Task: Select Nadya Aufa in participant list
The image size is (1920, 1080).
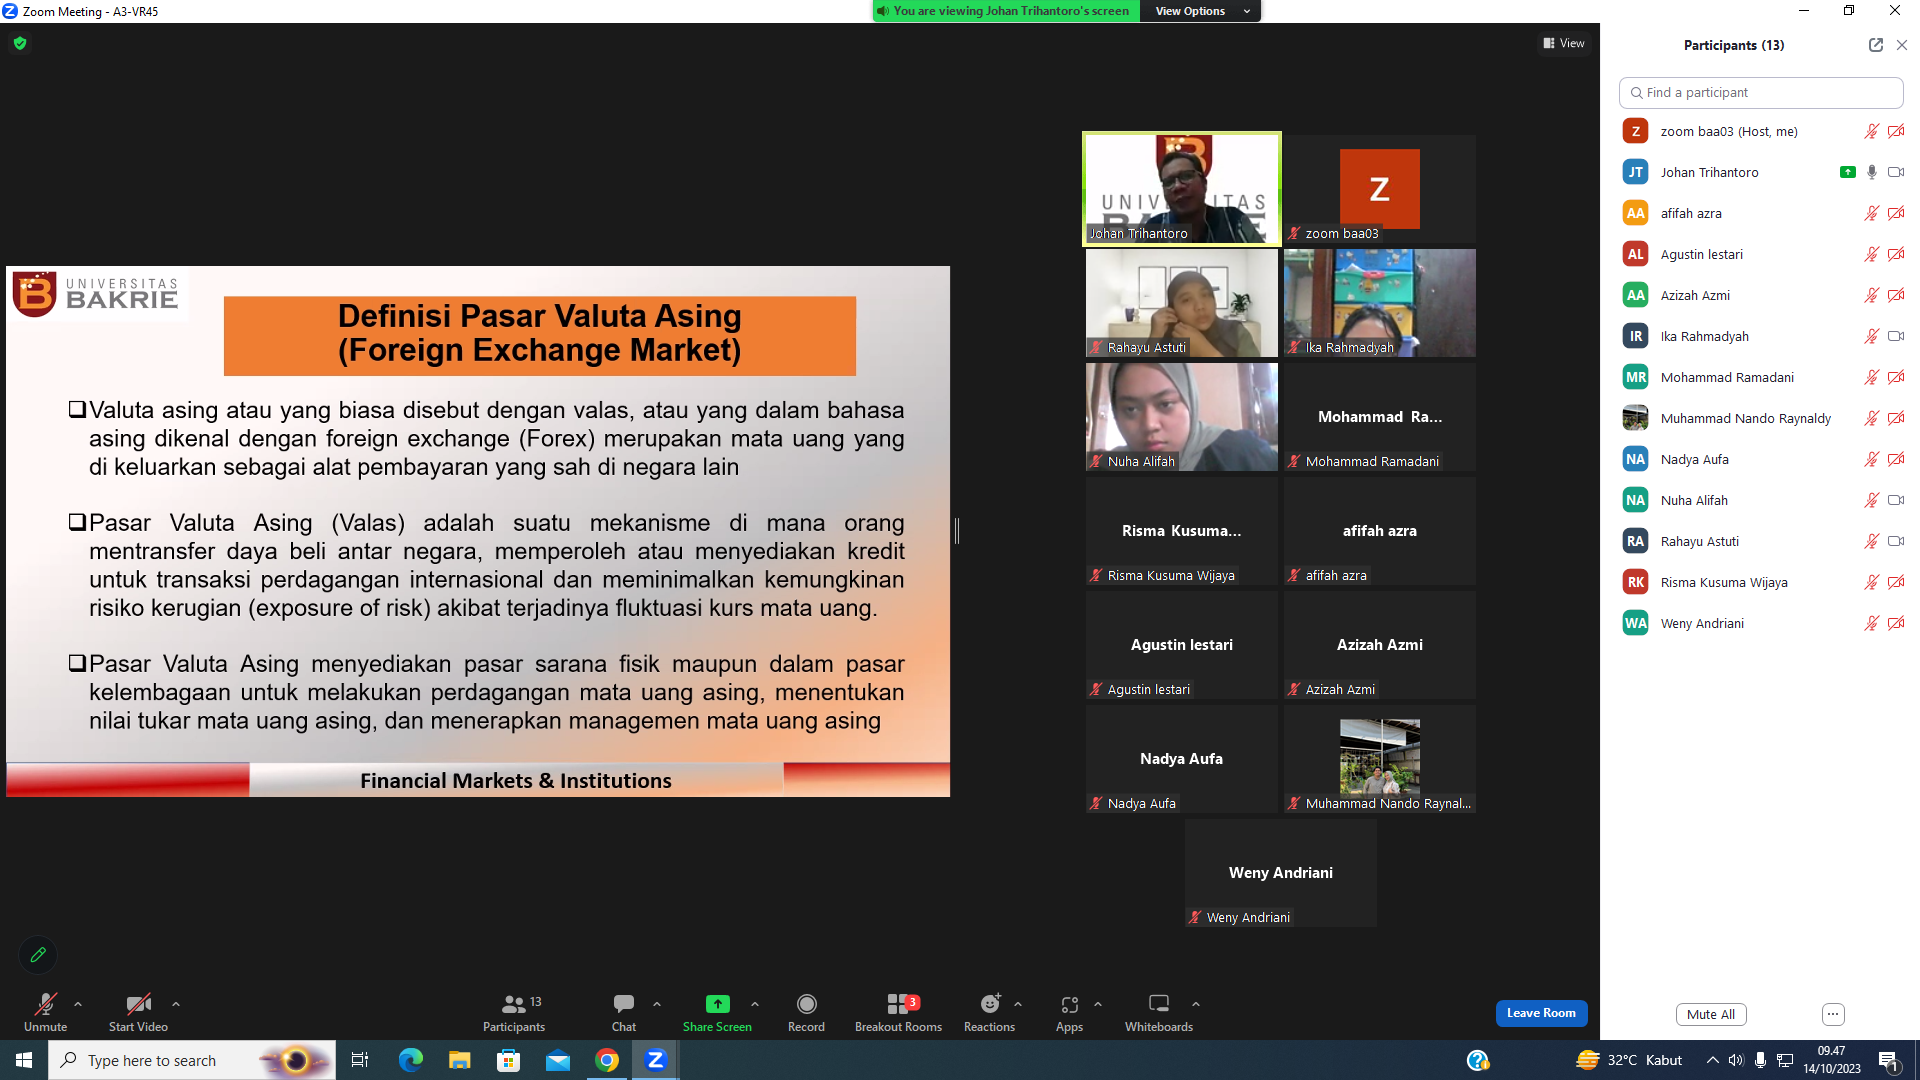Action: coord(1761,459)
